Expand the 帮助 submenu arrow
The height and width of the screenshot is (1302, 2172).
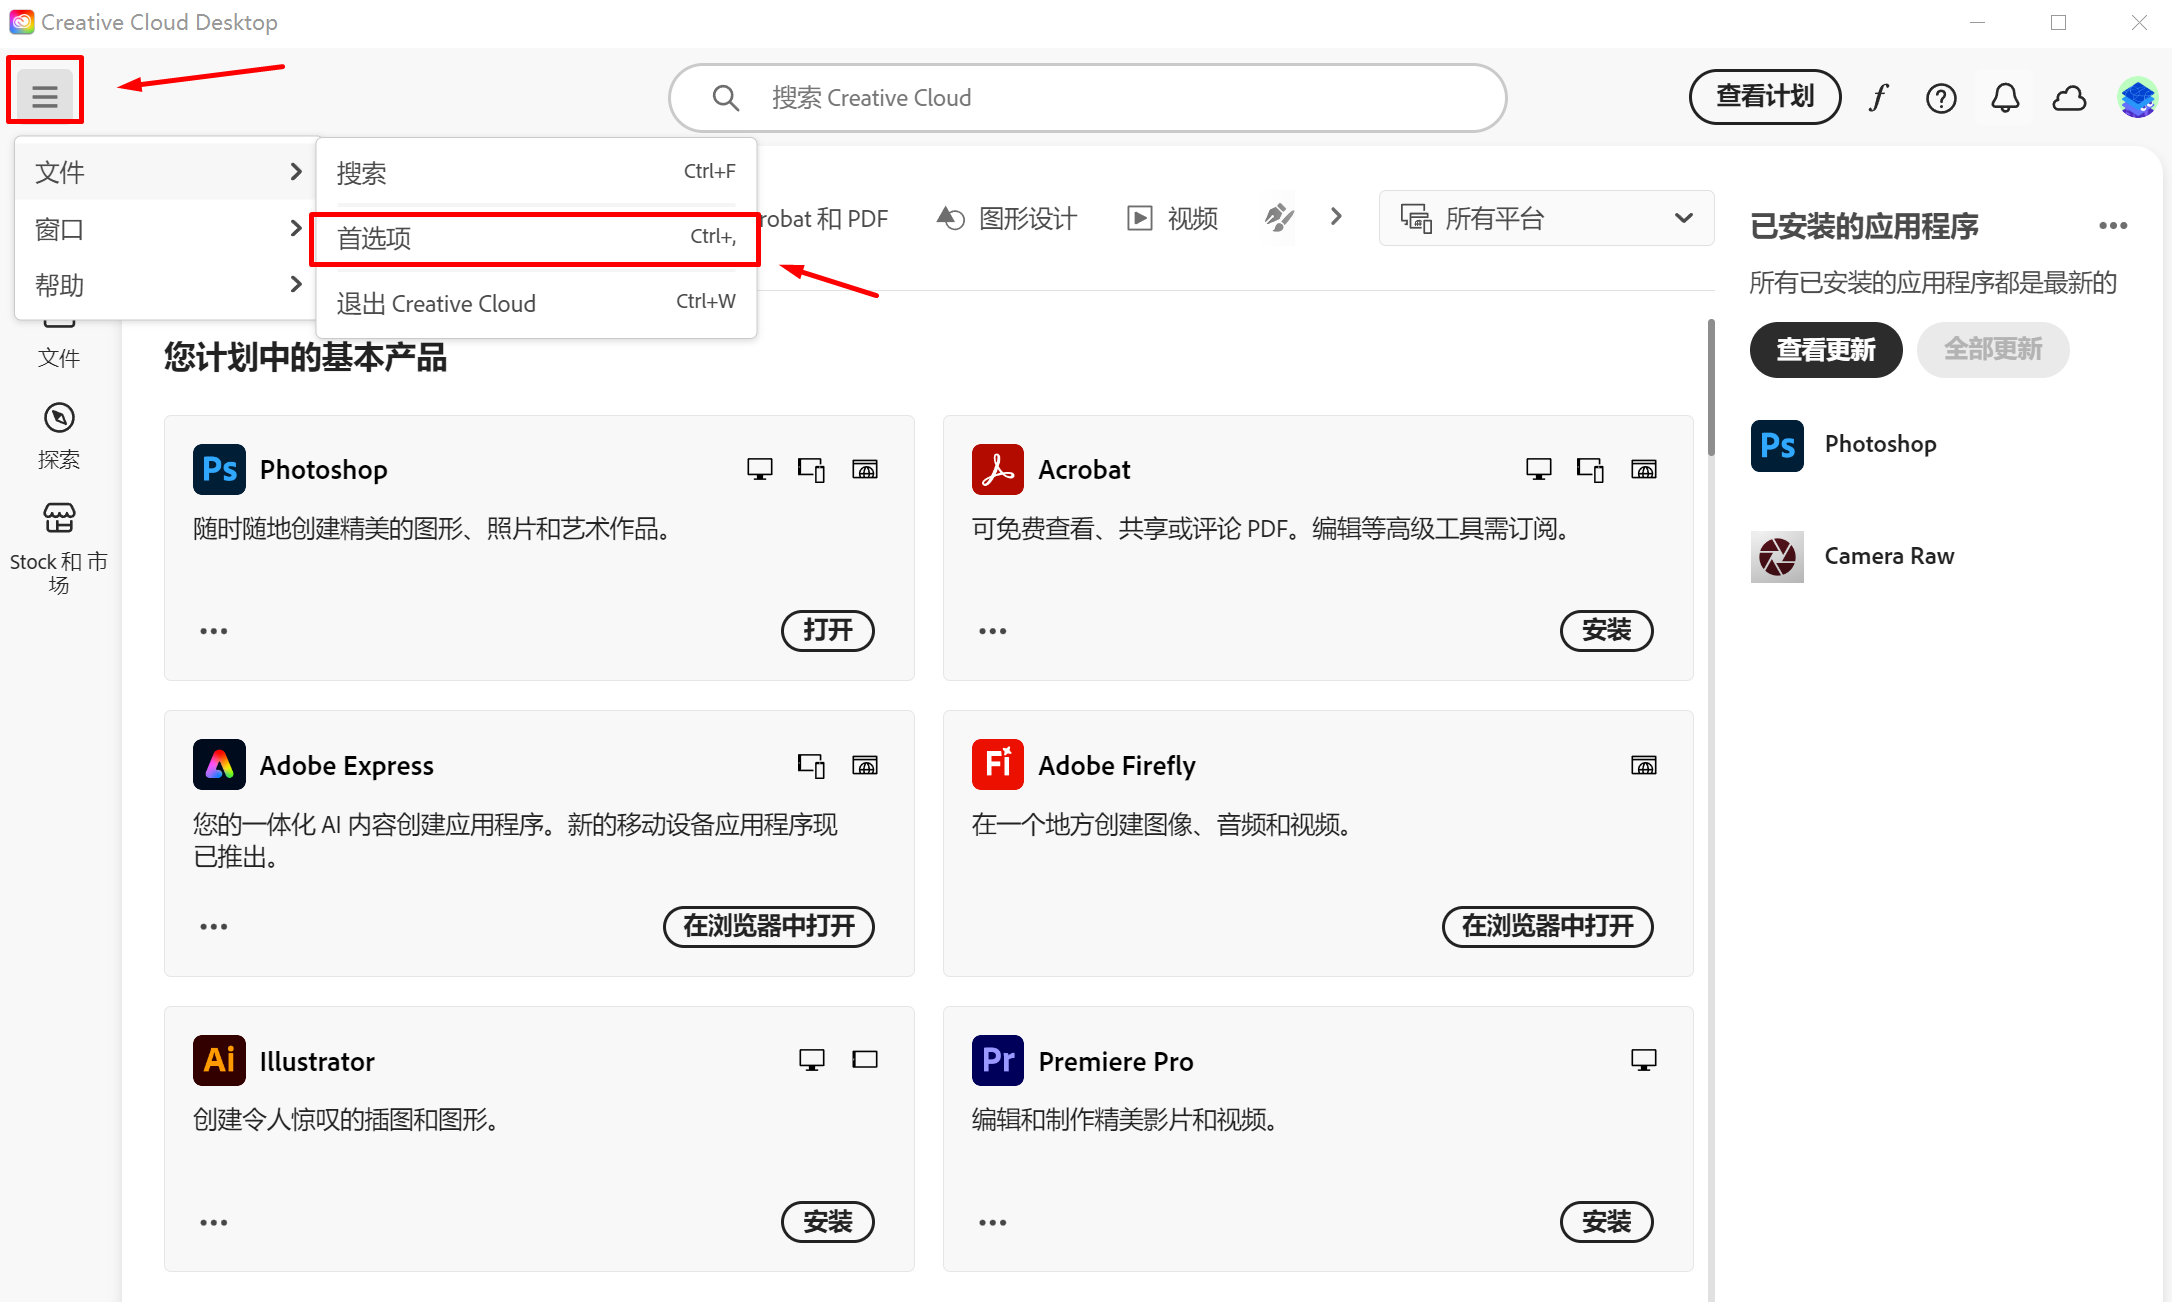tap(296, 285)
